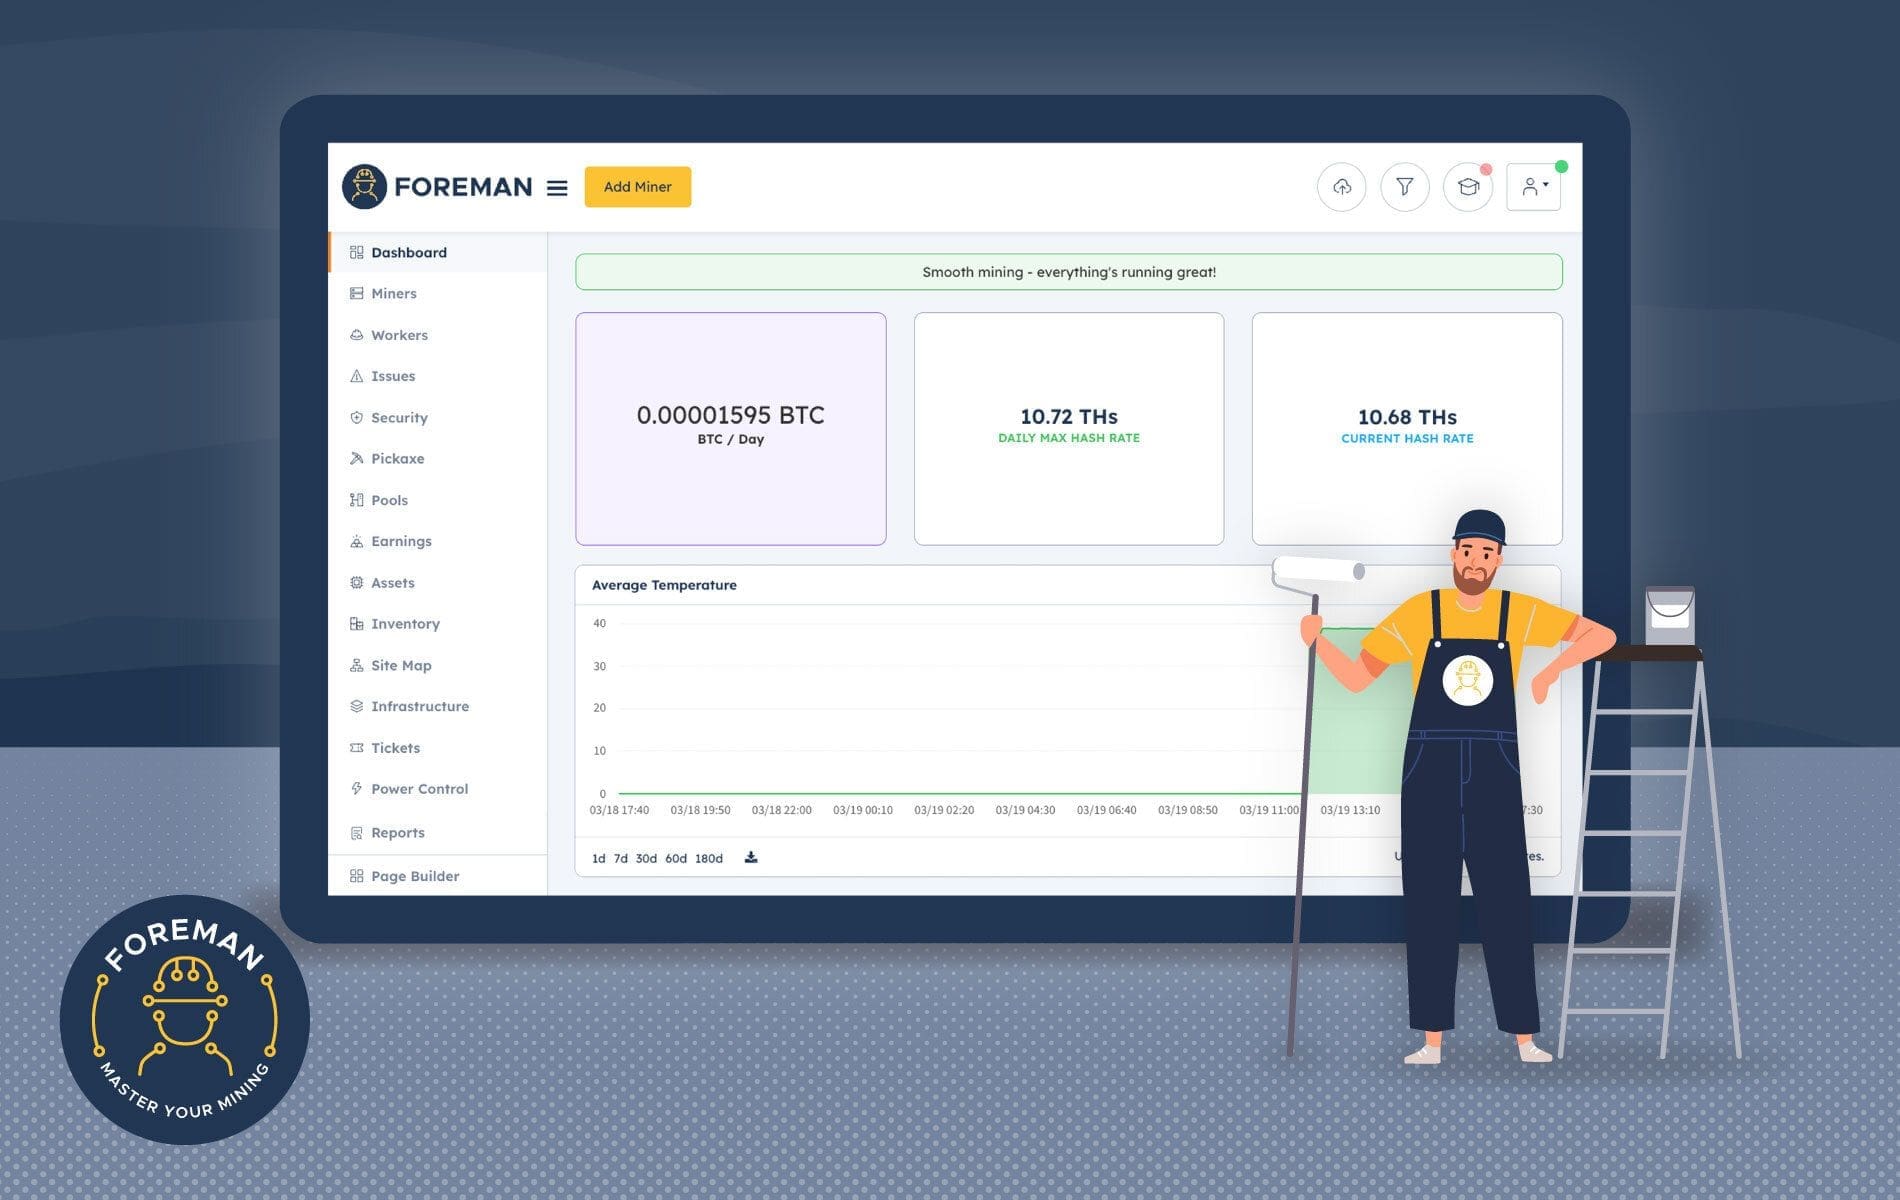The image size is (1900, 1200).
Task: Open the Issues menu item
Action: click(393, 376)
